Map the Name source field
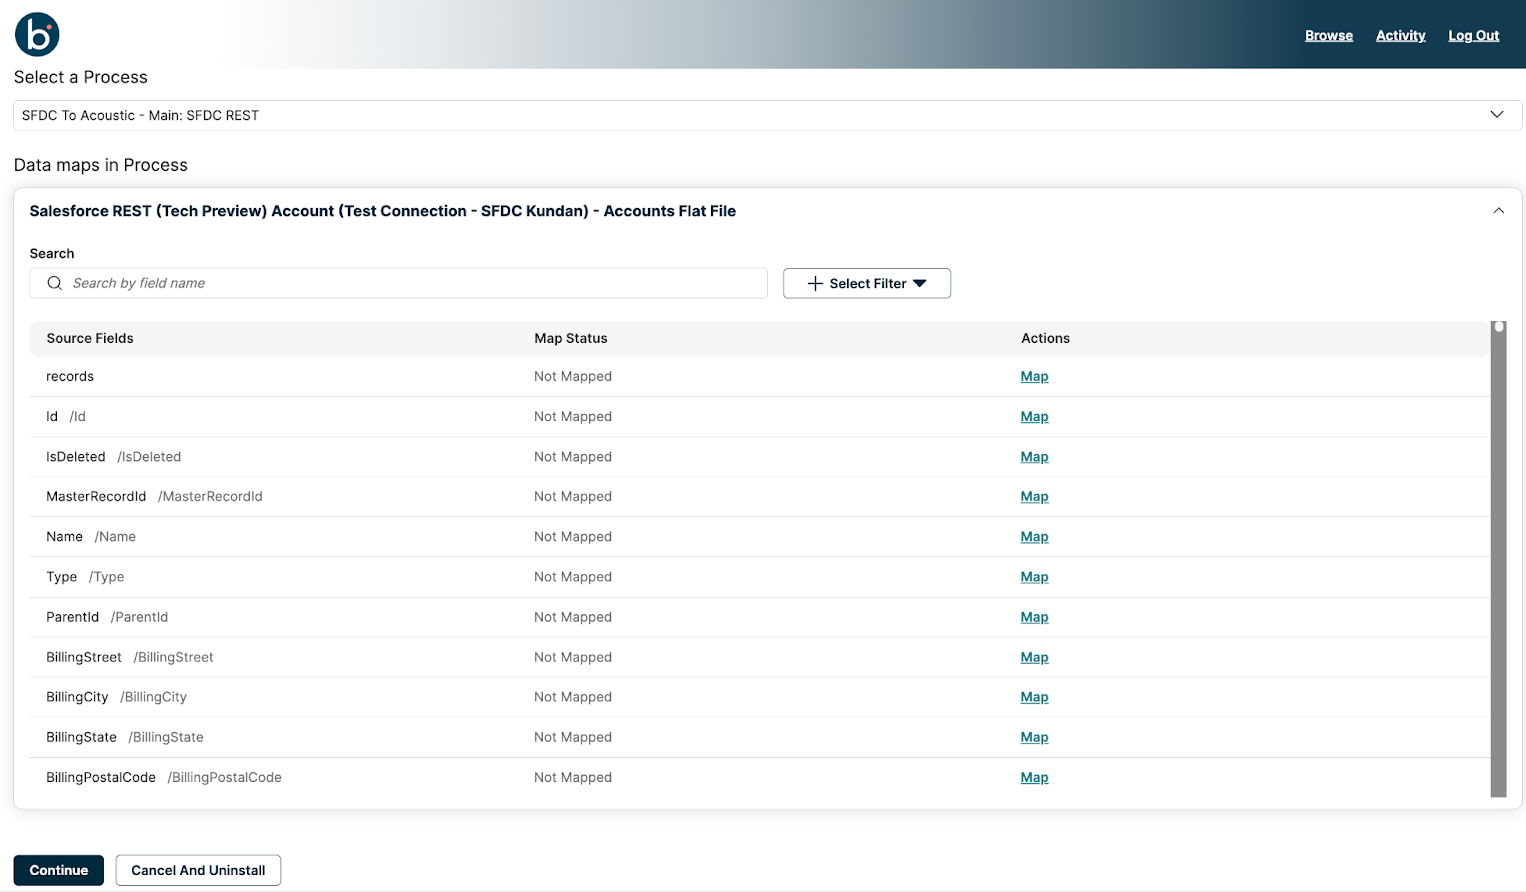Image resolution: width=1526 pixels, height=892 pixels. [1034, 536]
